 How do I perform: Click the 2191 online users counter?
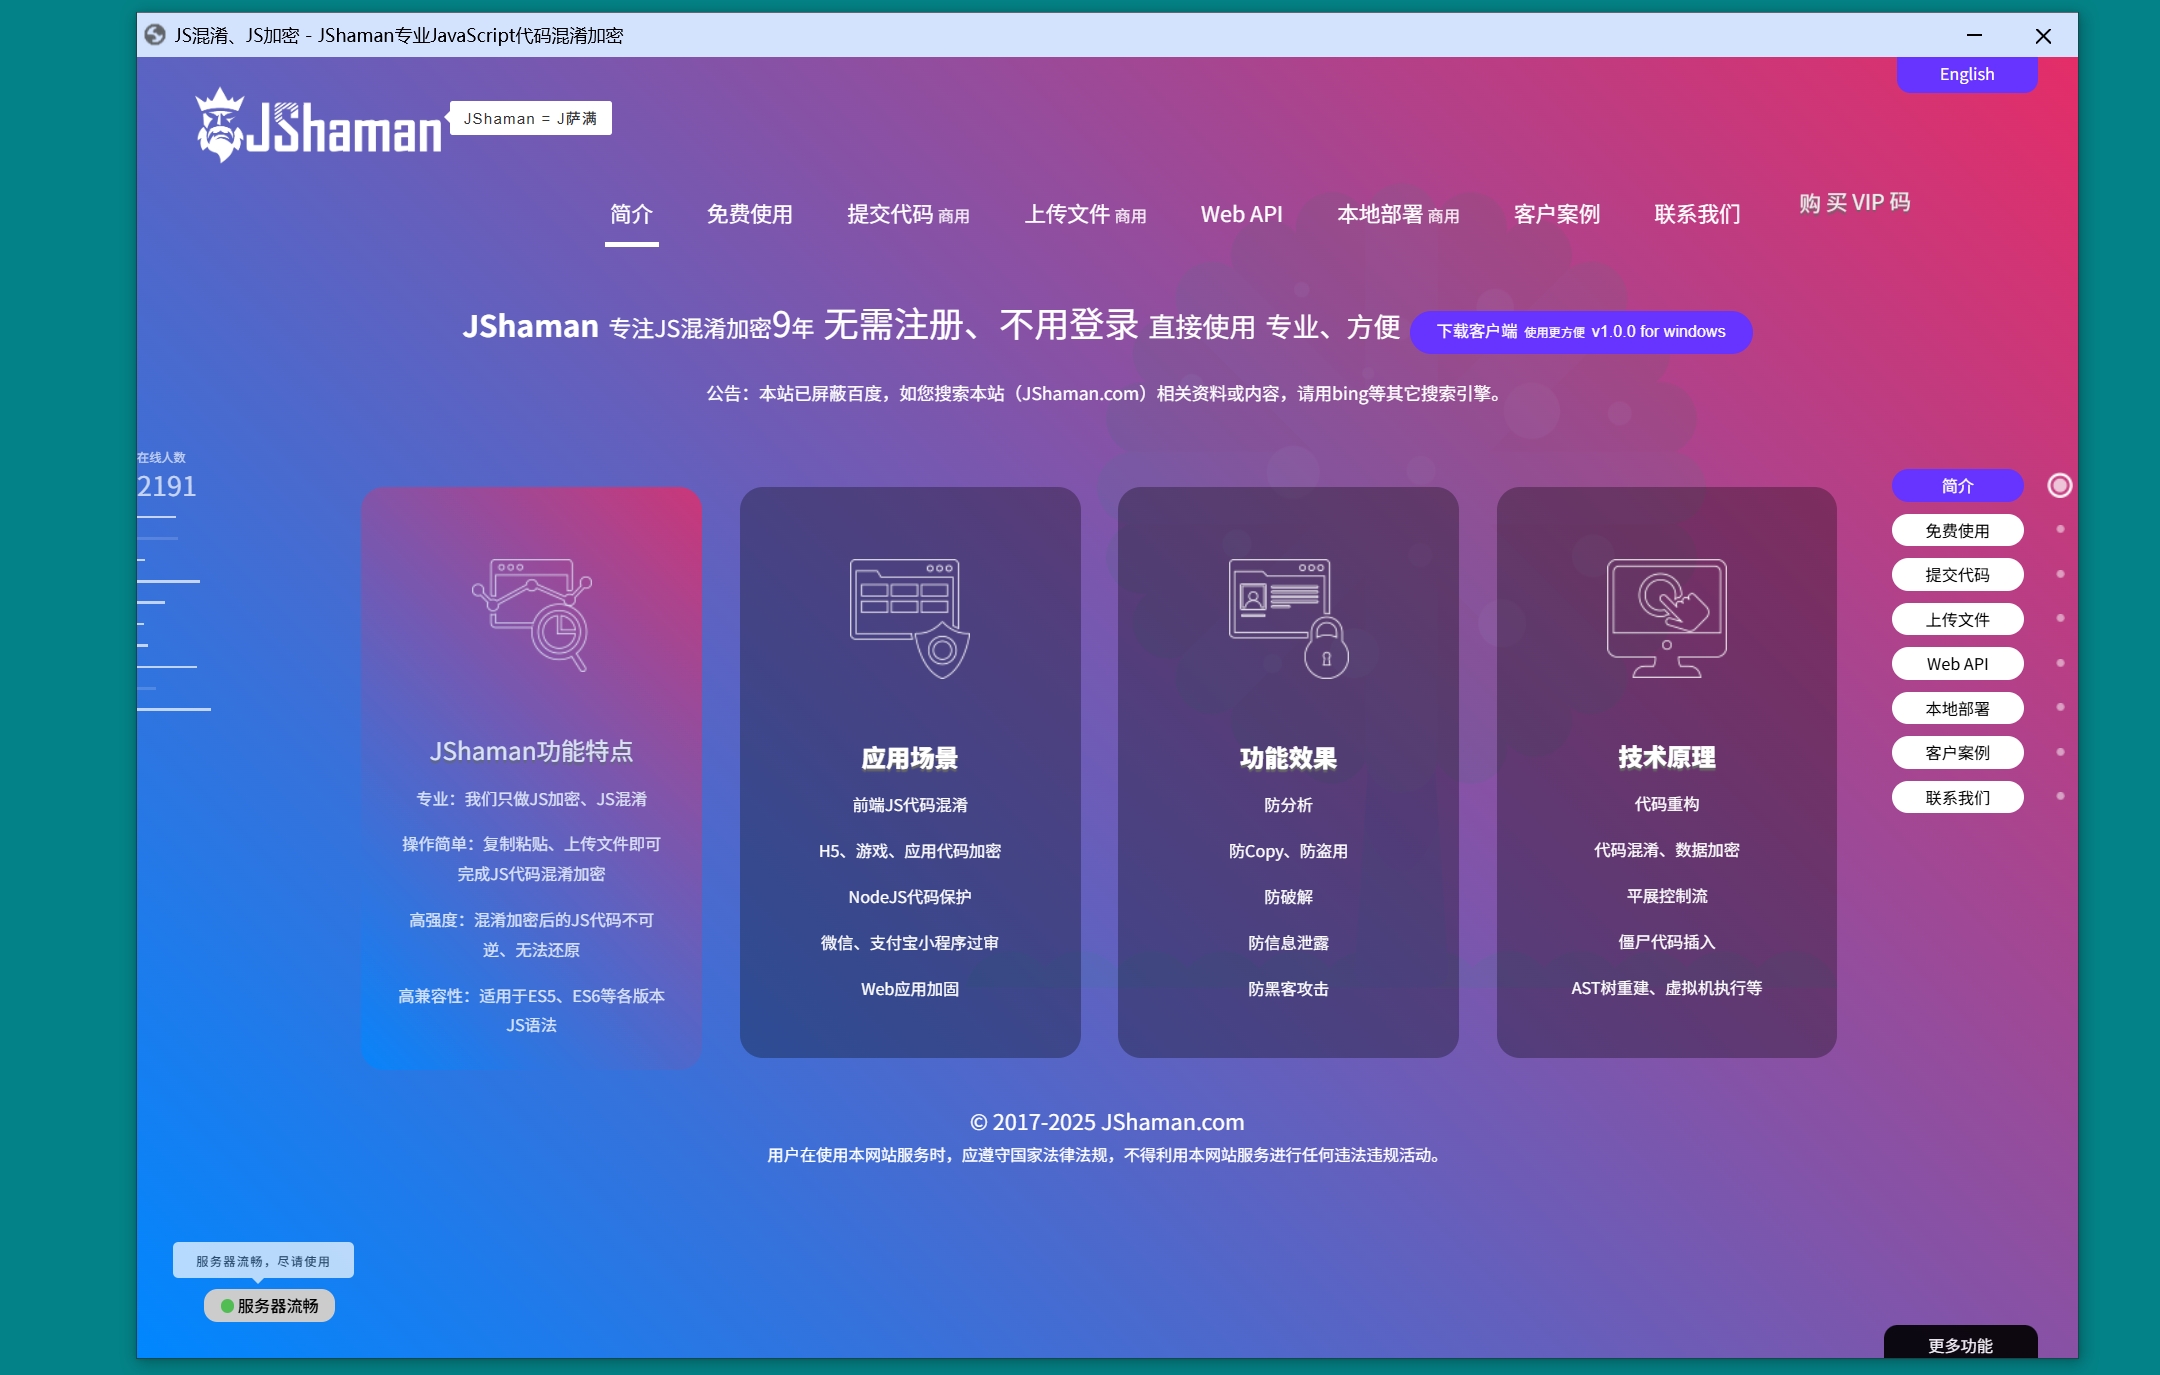[x=167, y=486]
